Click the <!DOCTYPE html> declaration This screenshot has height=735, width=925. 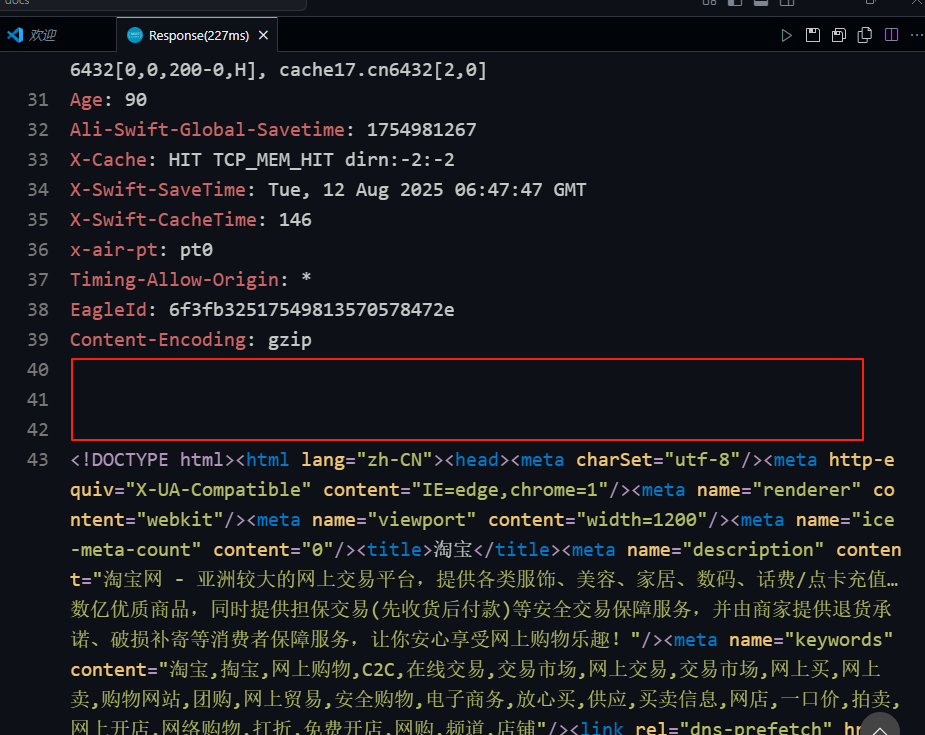[152, 460]
